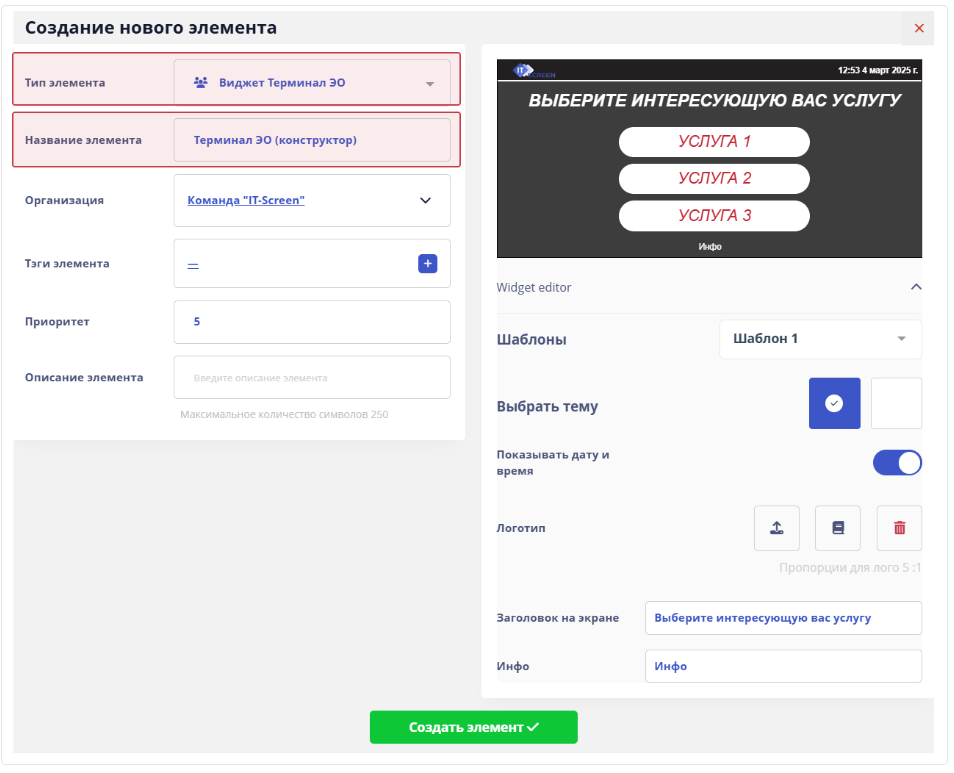Close the dialog with red X

pyautogui.click(x=919, y=28)
